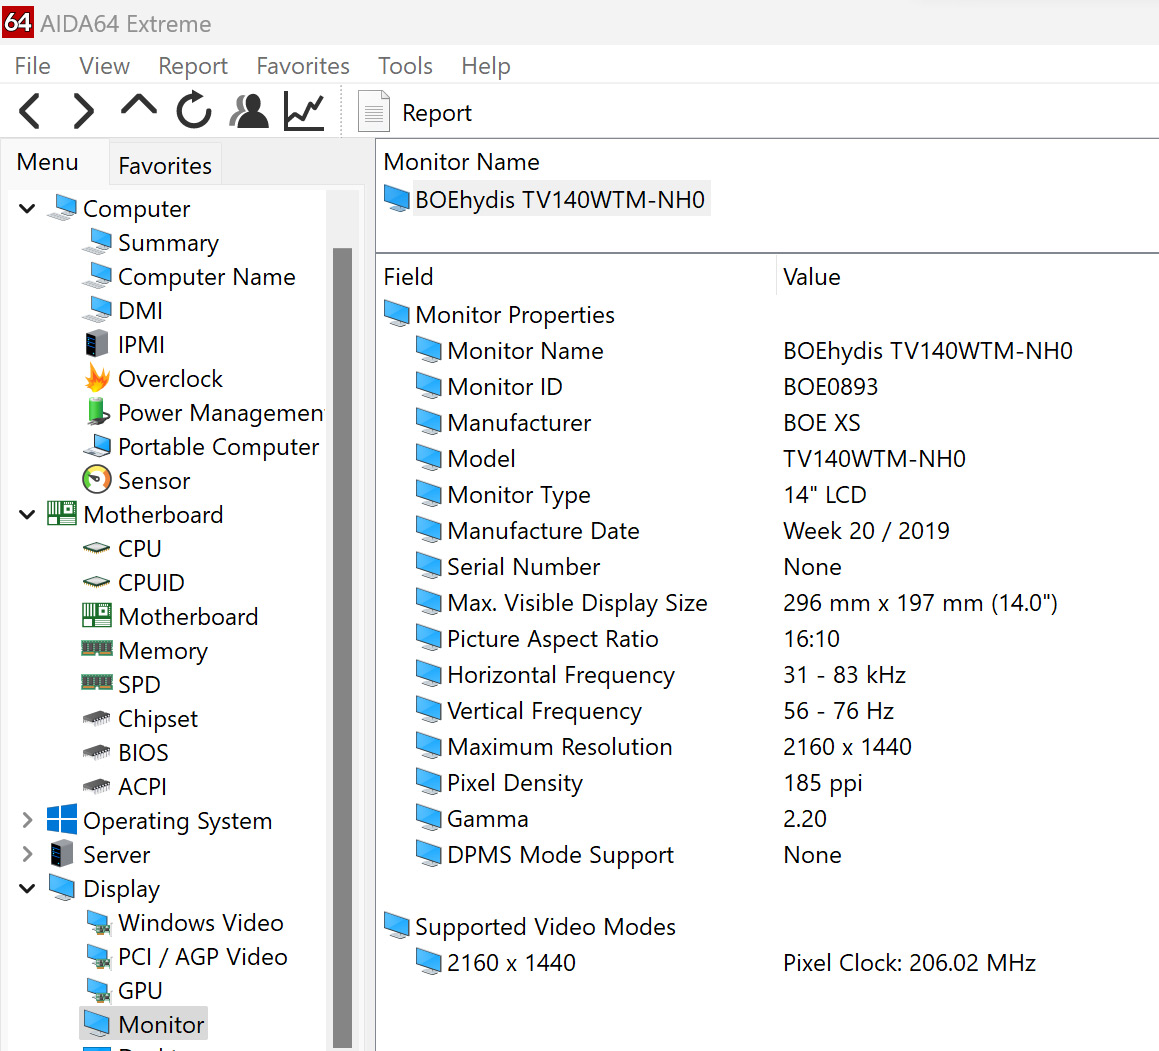Click the SPD memory icon
1159x1051 pixels.
pyautogui.click(x=97, y=682)
